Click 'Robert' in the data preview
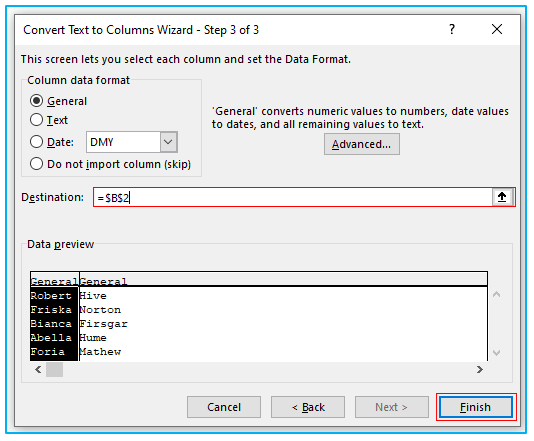The width and height of the screenshot is (534, 441). pos(51,296)
